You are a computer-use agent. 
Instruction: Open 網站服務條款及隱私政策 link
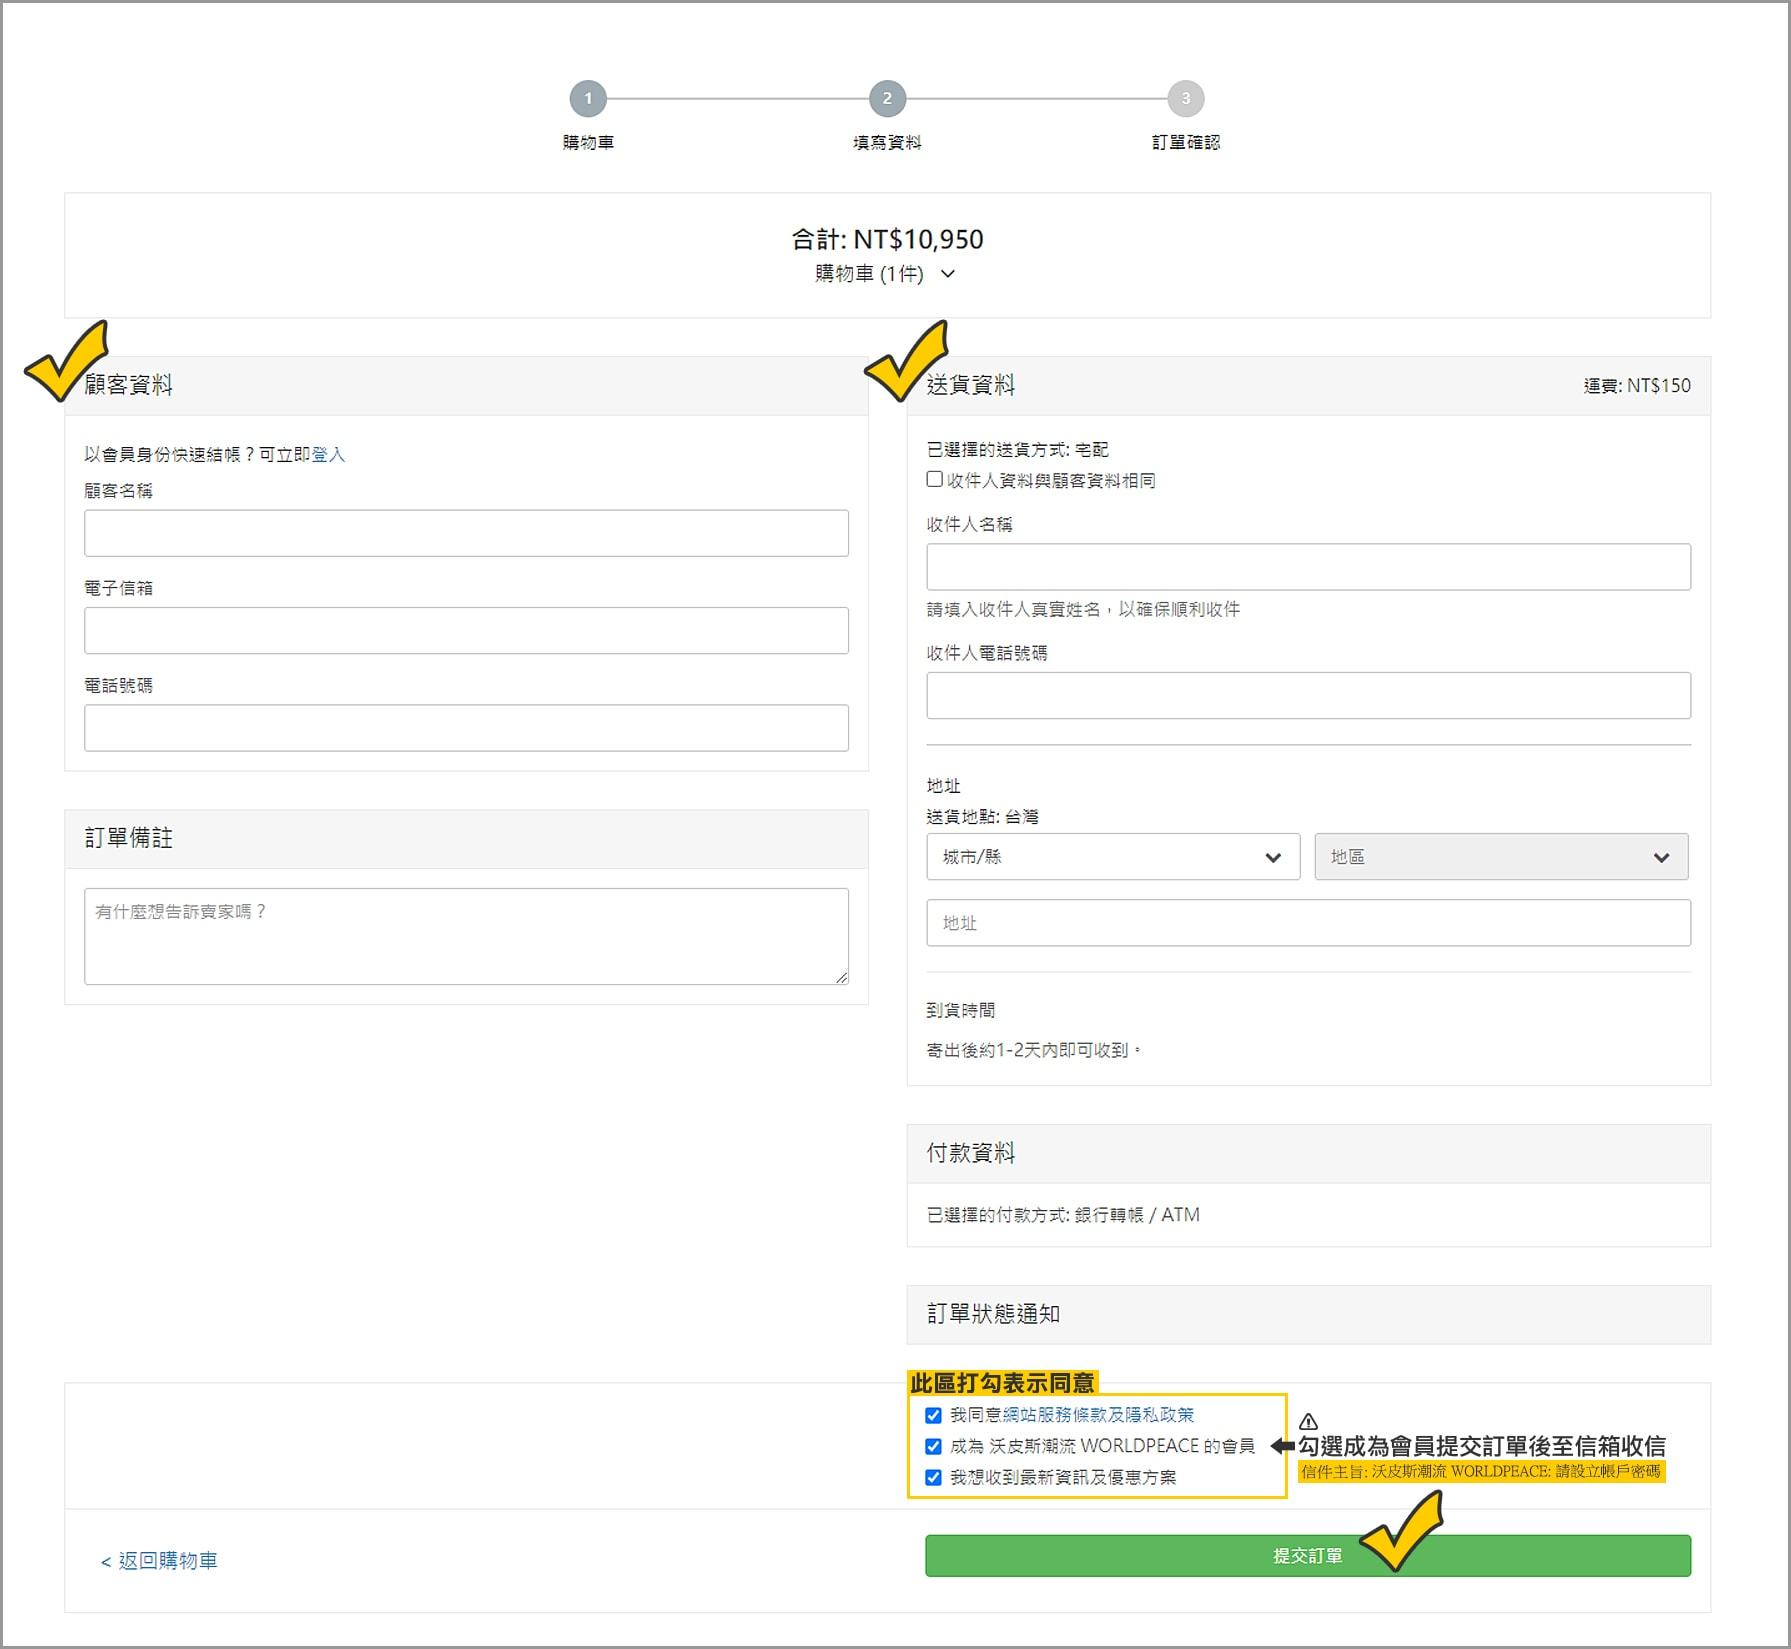coord(1098,1415)
